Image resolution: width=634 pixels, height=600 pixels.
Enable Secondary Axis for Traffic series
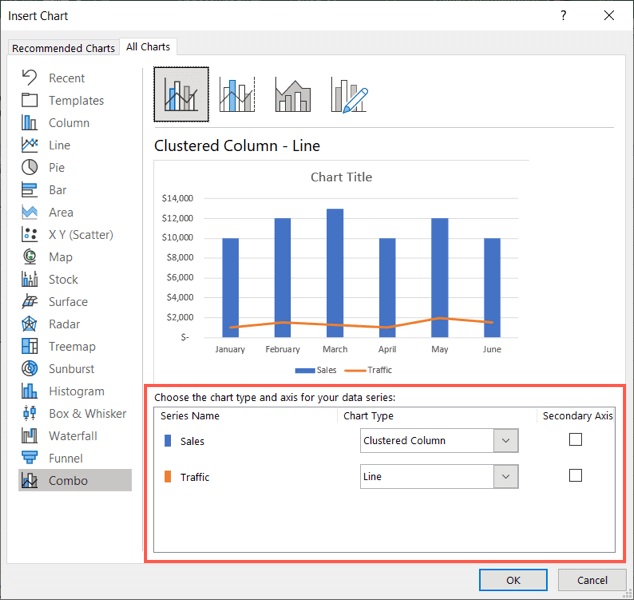pyautogui.click(x=575, y=476)
